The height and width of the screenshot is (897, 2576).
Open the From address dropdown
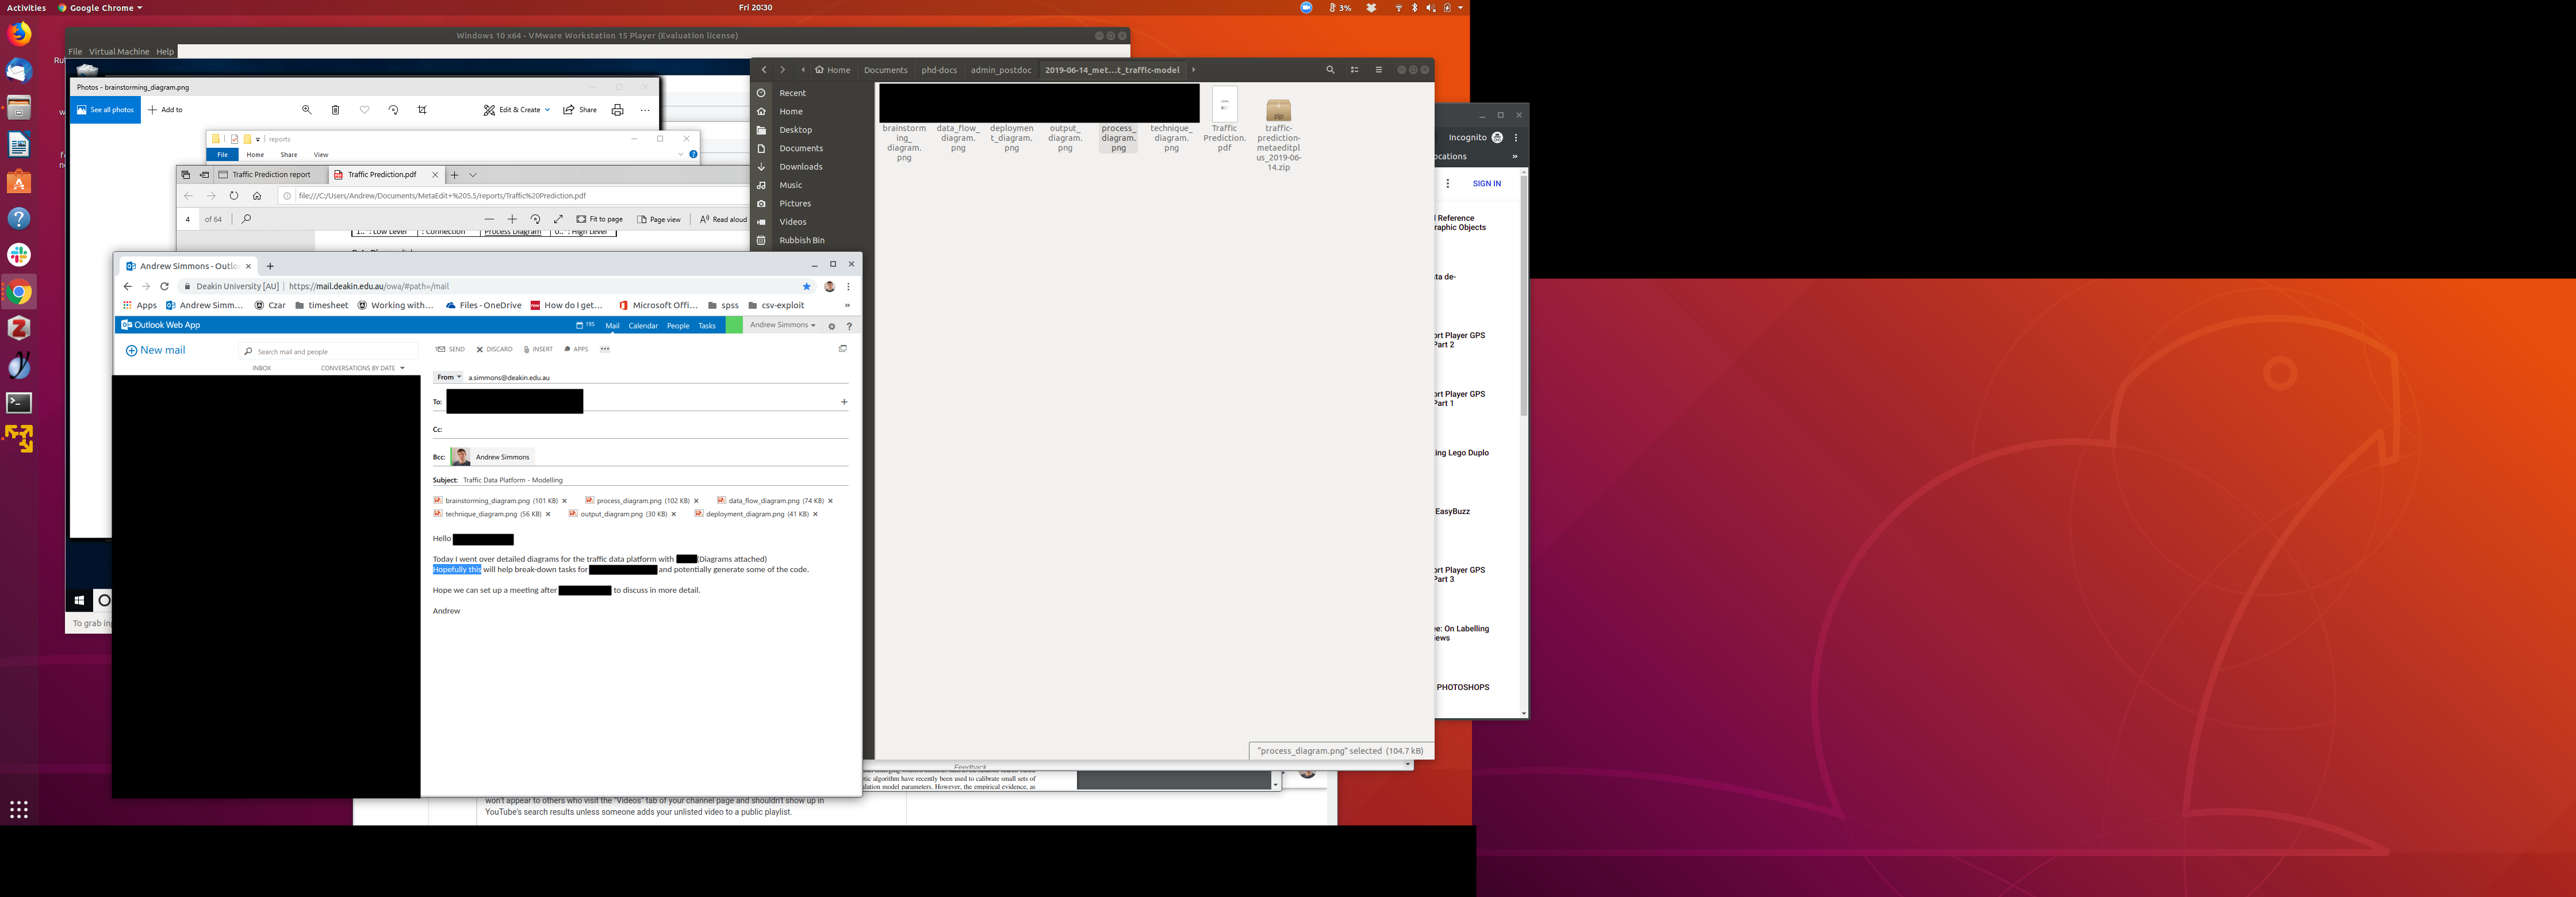(448, 377)
